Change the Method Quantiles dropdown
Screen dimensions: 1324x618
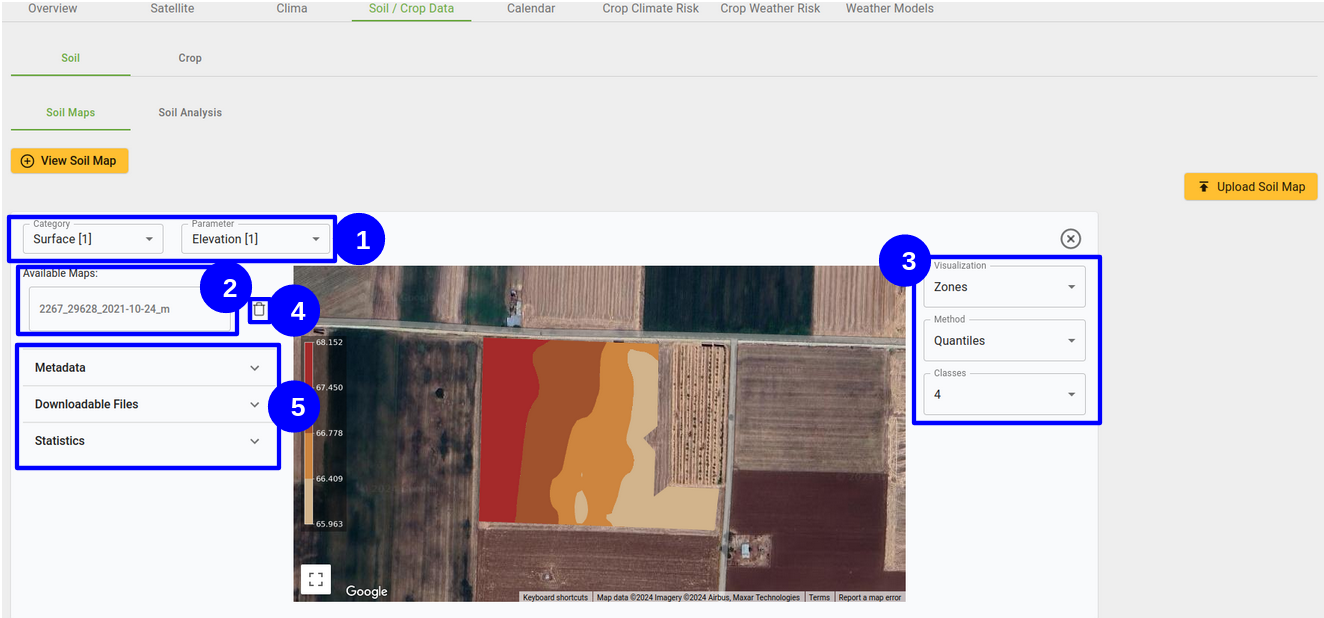pyautogui.click(x=1003, y=341)
